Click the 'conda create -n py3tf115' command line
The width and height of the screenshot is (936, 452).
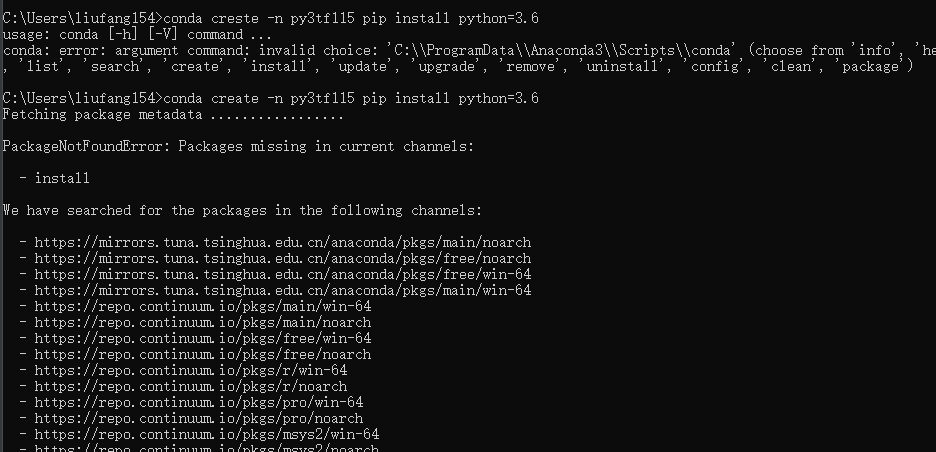[270, 99]
